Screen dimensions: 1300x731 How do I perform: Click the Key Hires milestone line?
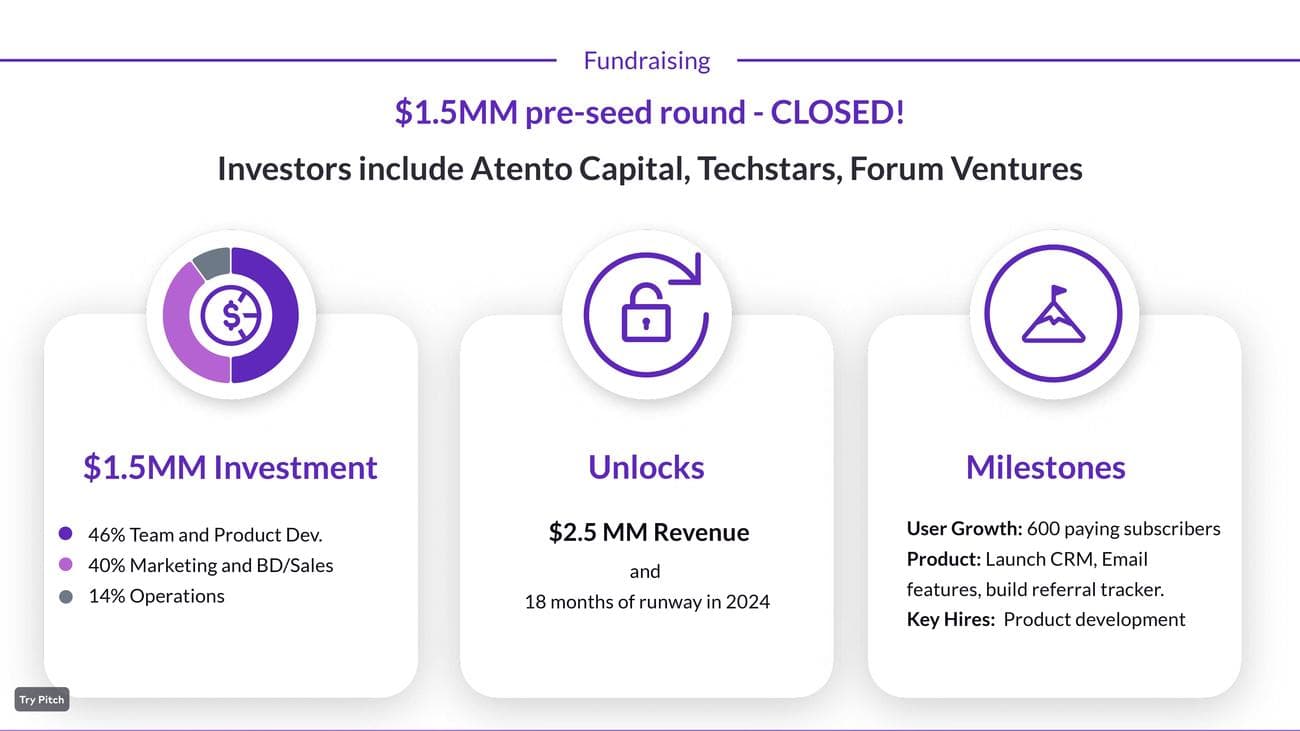pyautogui.click(x=1045, y=619)
